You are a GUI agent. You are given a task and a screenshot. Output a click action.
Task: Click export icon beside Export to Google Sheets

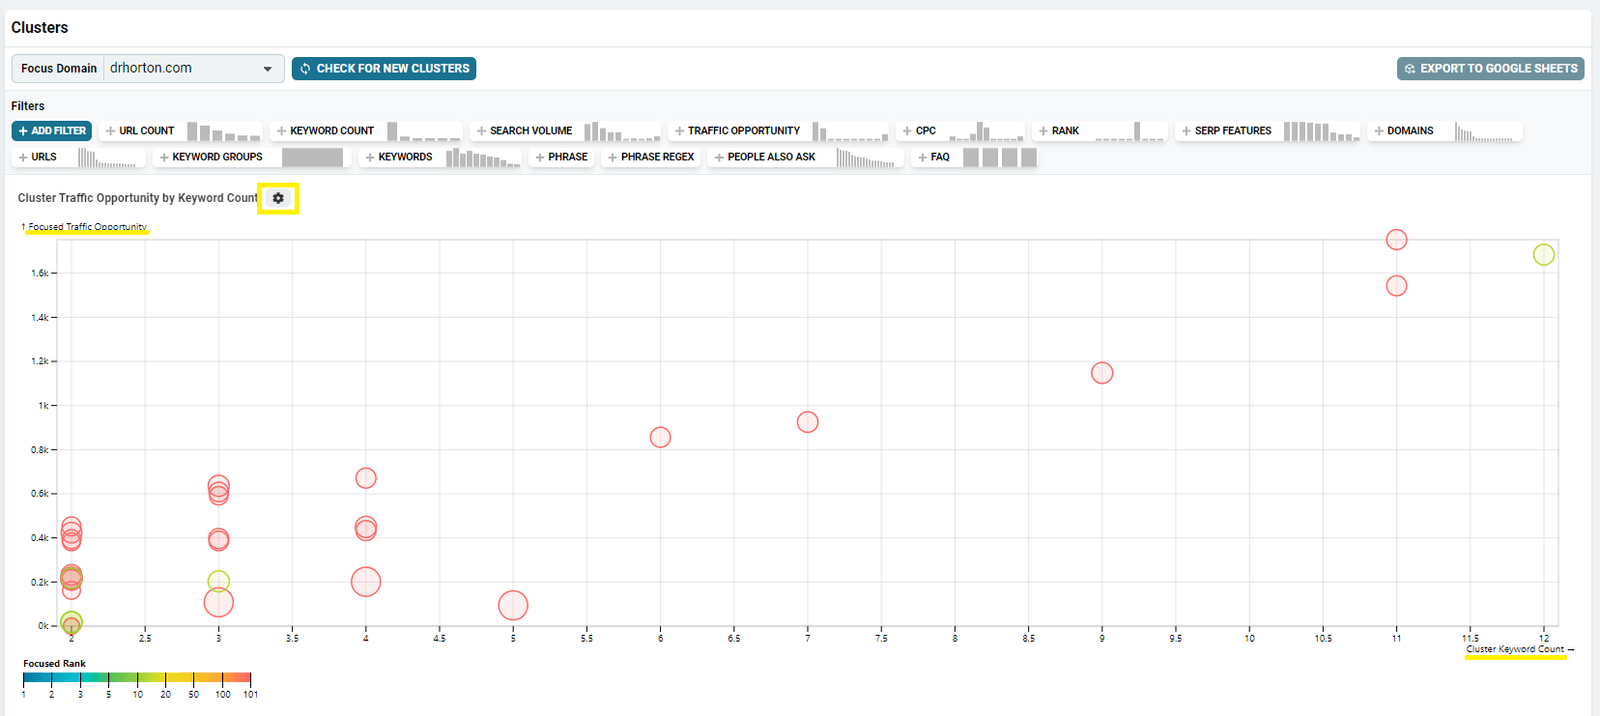click(1410, 68)
